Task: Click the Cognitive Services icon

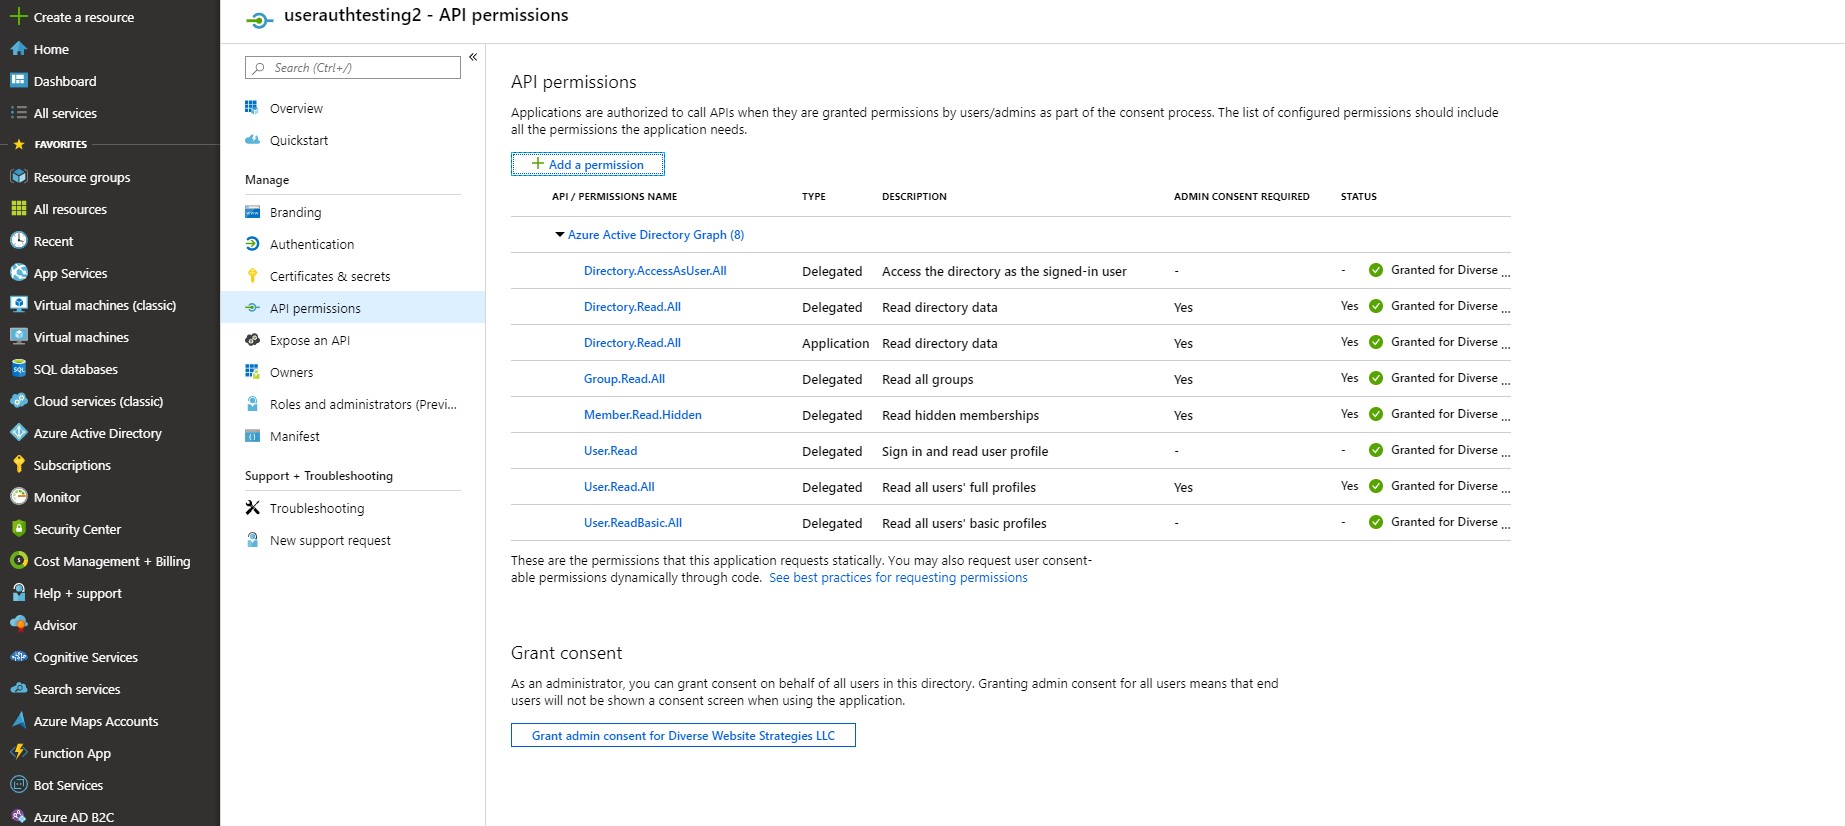Action: 18,657
